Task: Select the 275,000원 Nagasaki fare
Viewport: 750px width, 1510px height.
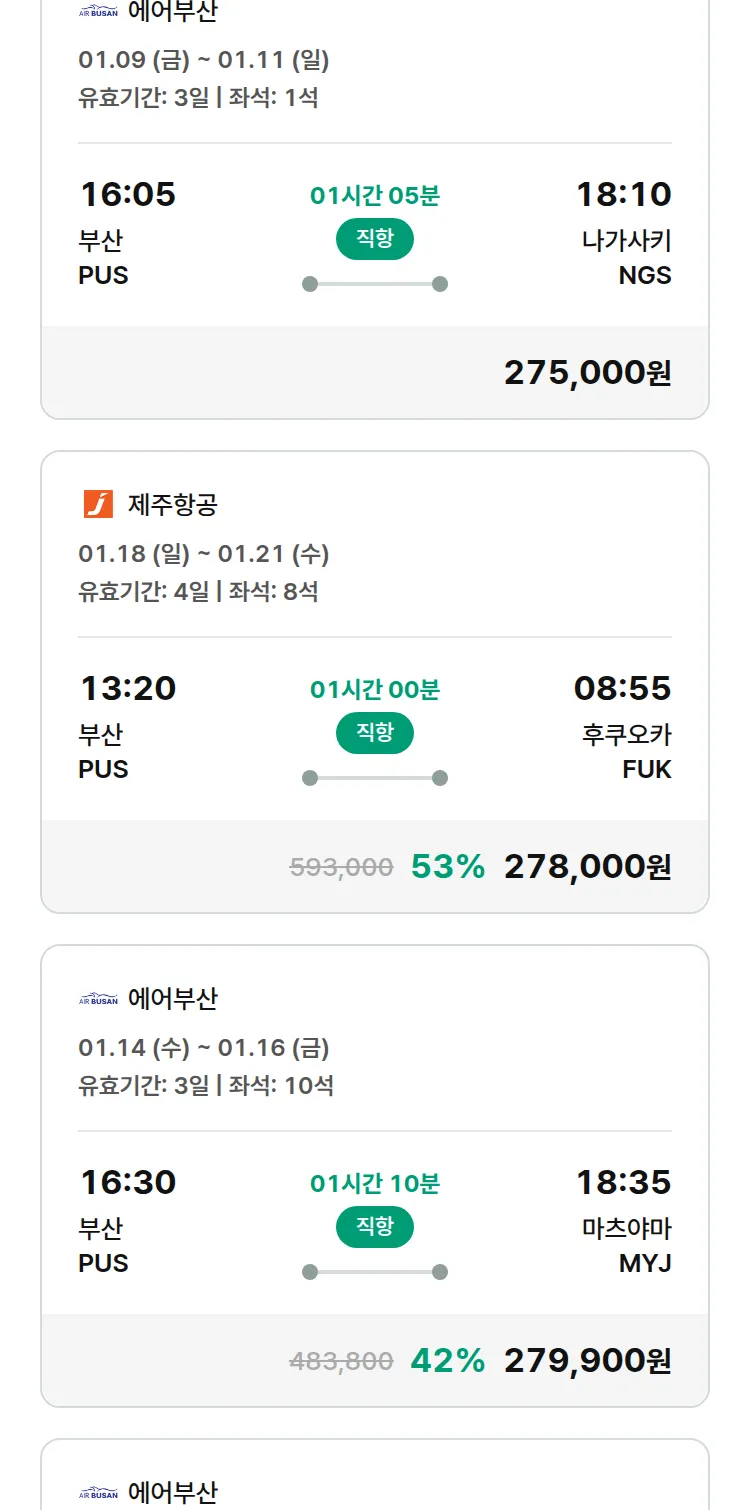Action: [x=587, y=372]
